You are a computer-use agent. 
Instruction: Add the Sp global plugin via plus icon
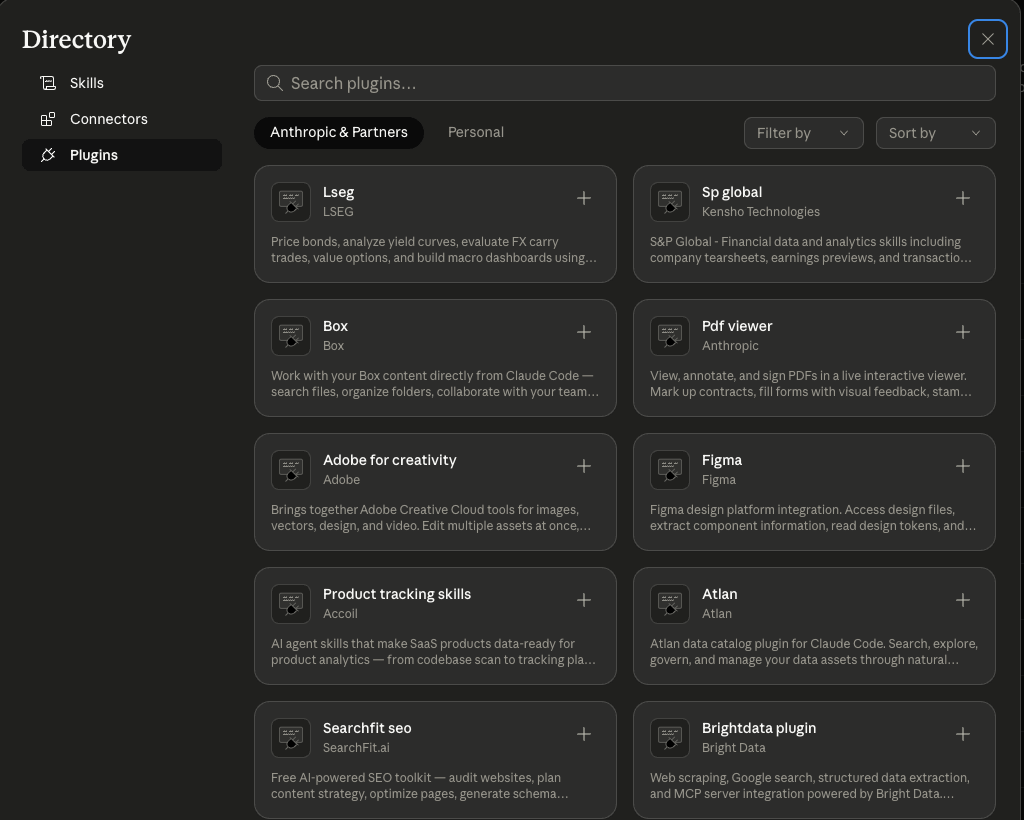(963, 198)
